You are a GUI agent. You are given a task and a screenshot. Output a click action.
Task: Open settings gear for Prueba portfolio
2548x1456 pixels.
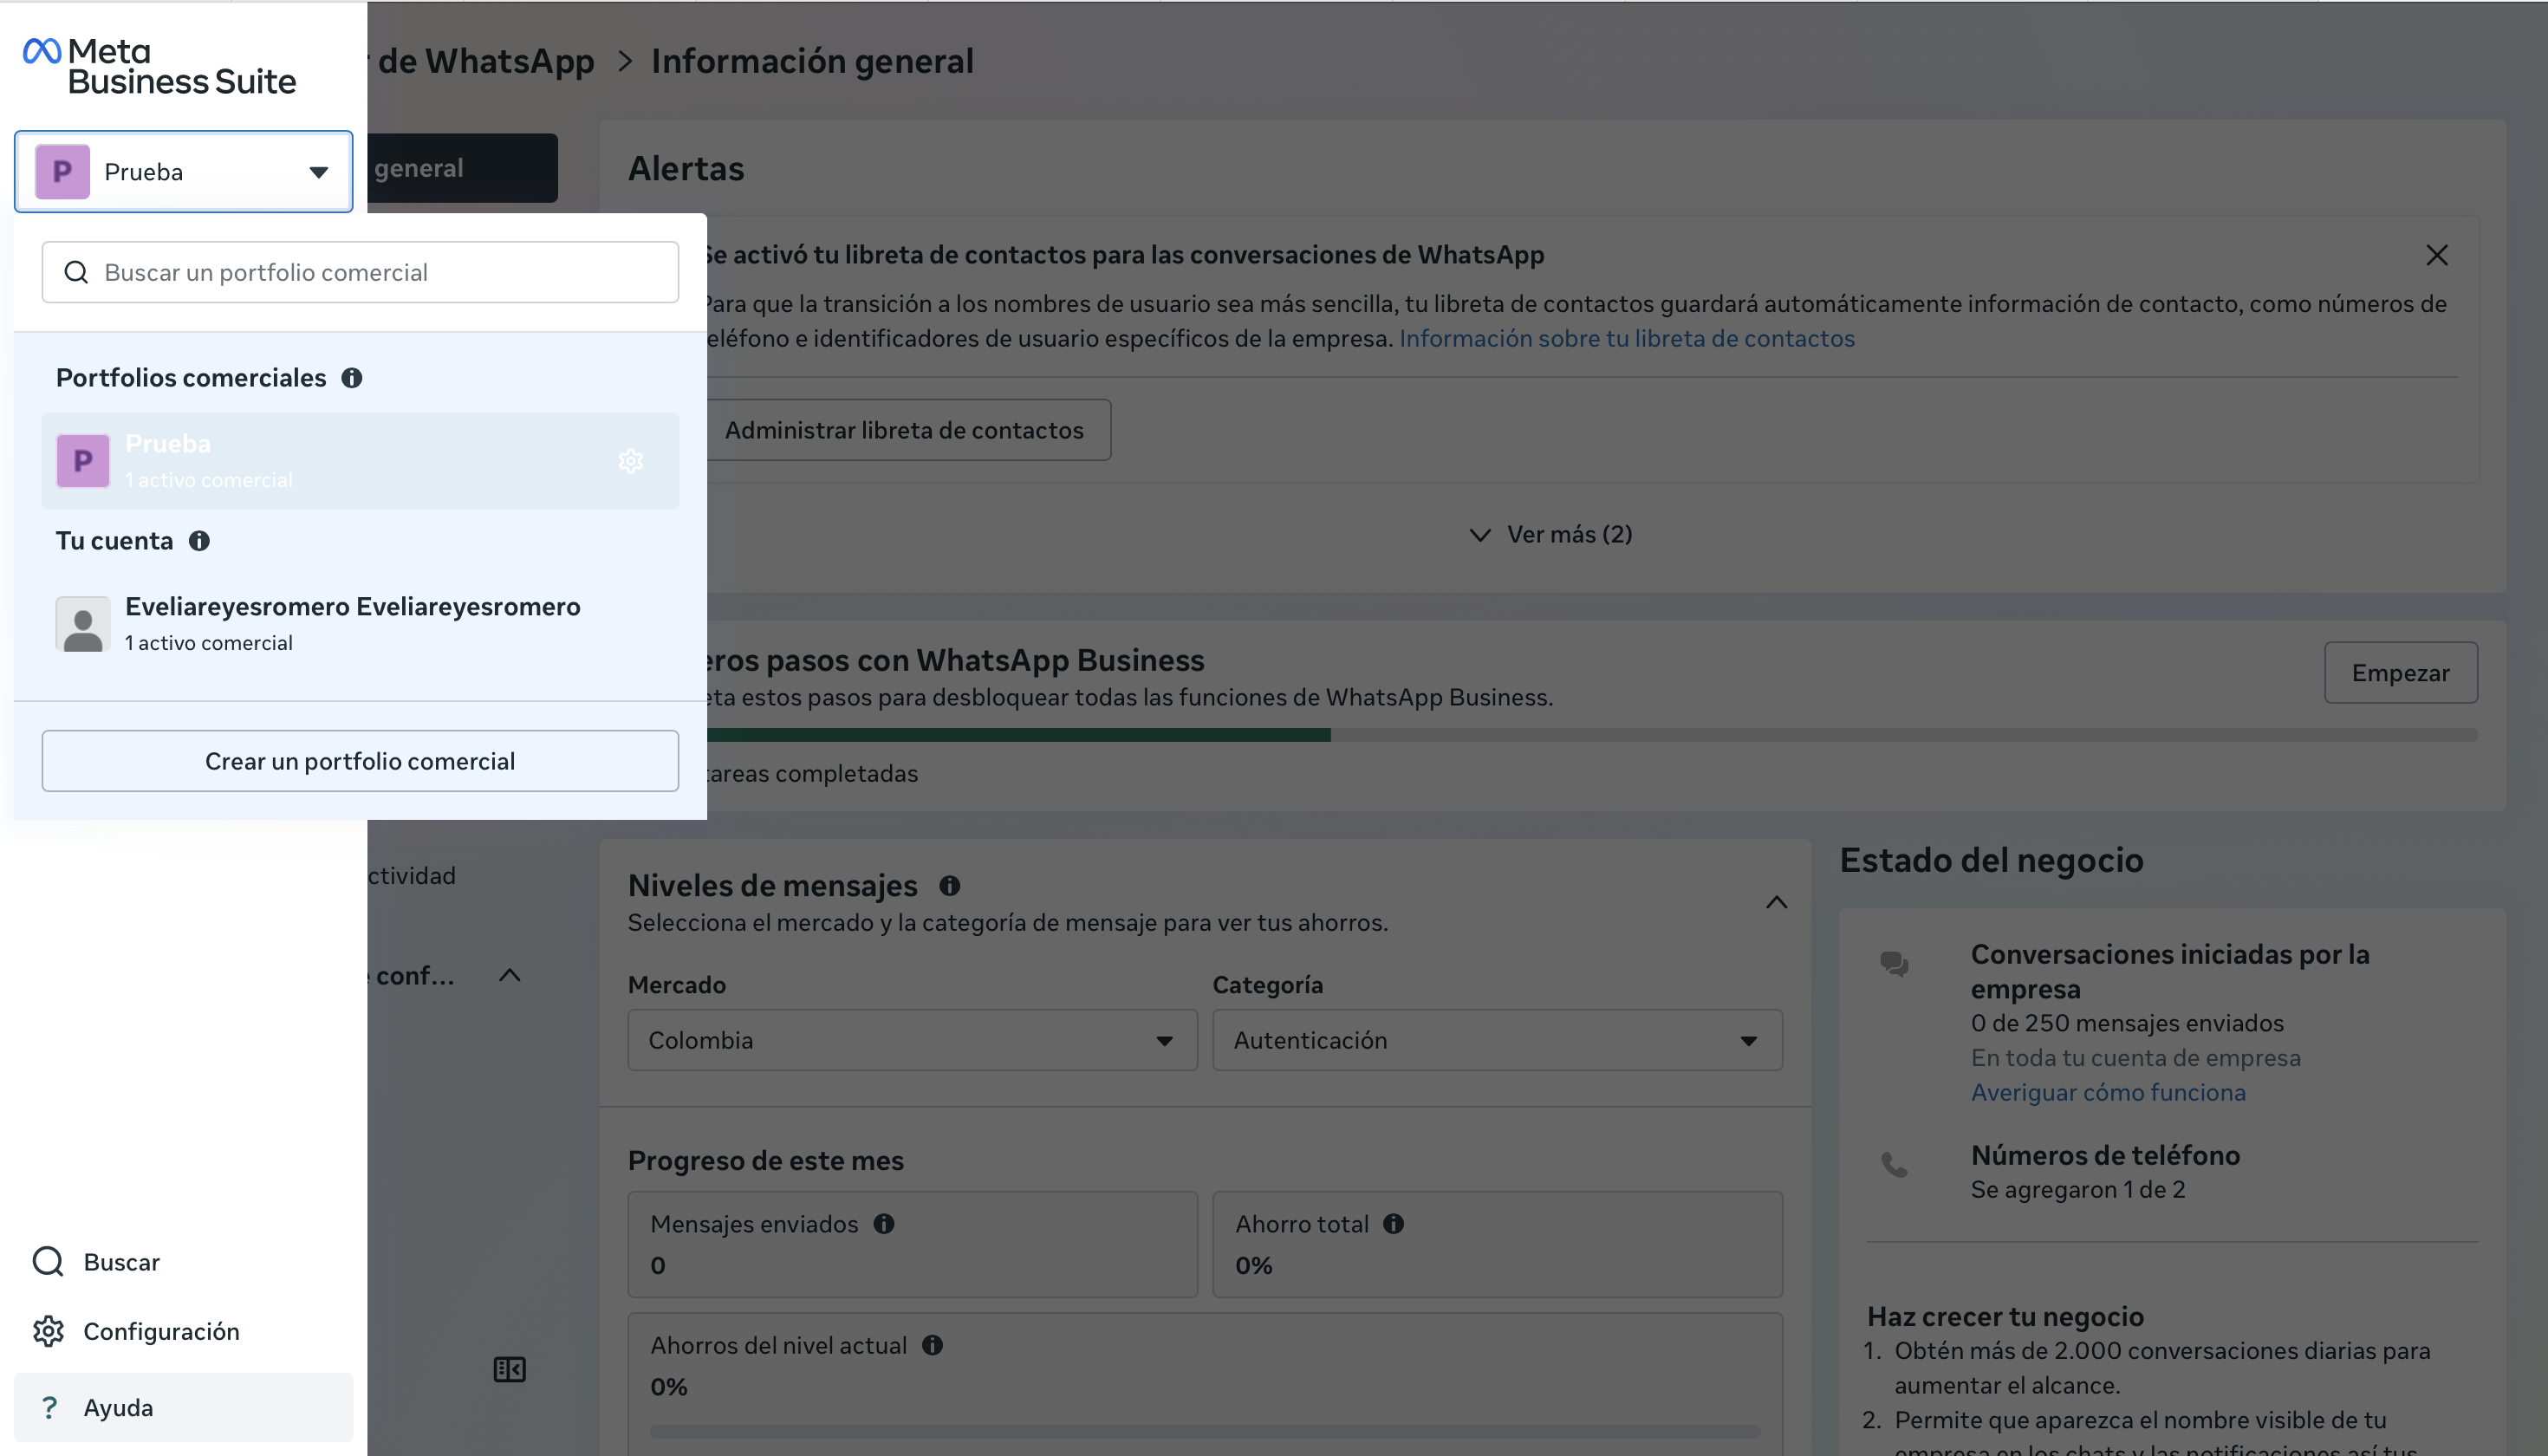coord(630,461)
